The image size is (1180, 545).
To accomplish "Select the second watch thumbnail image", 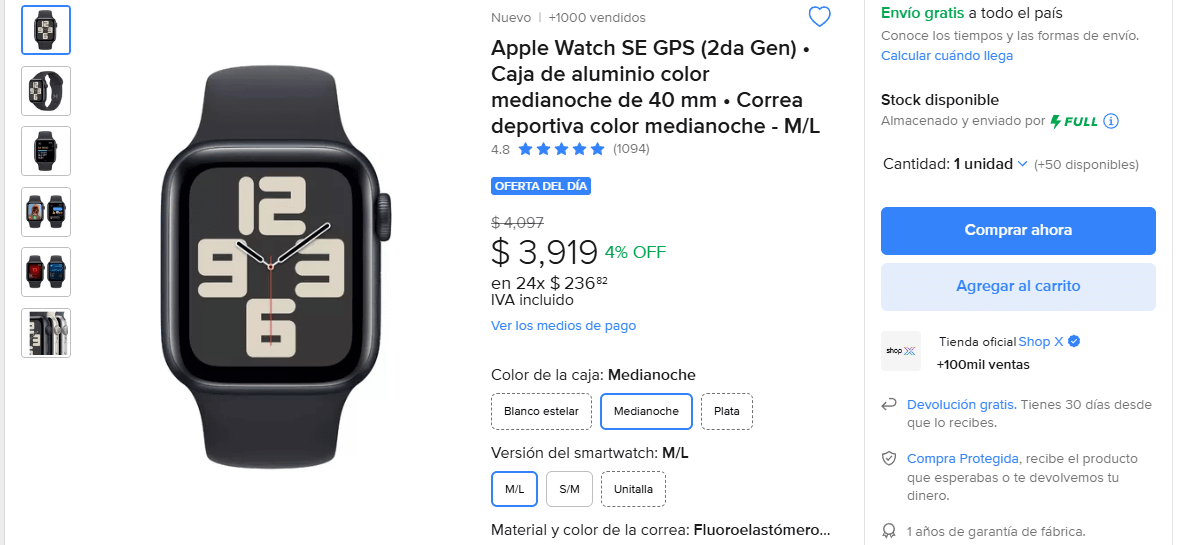I will [x=46, y=90].
